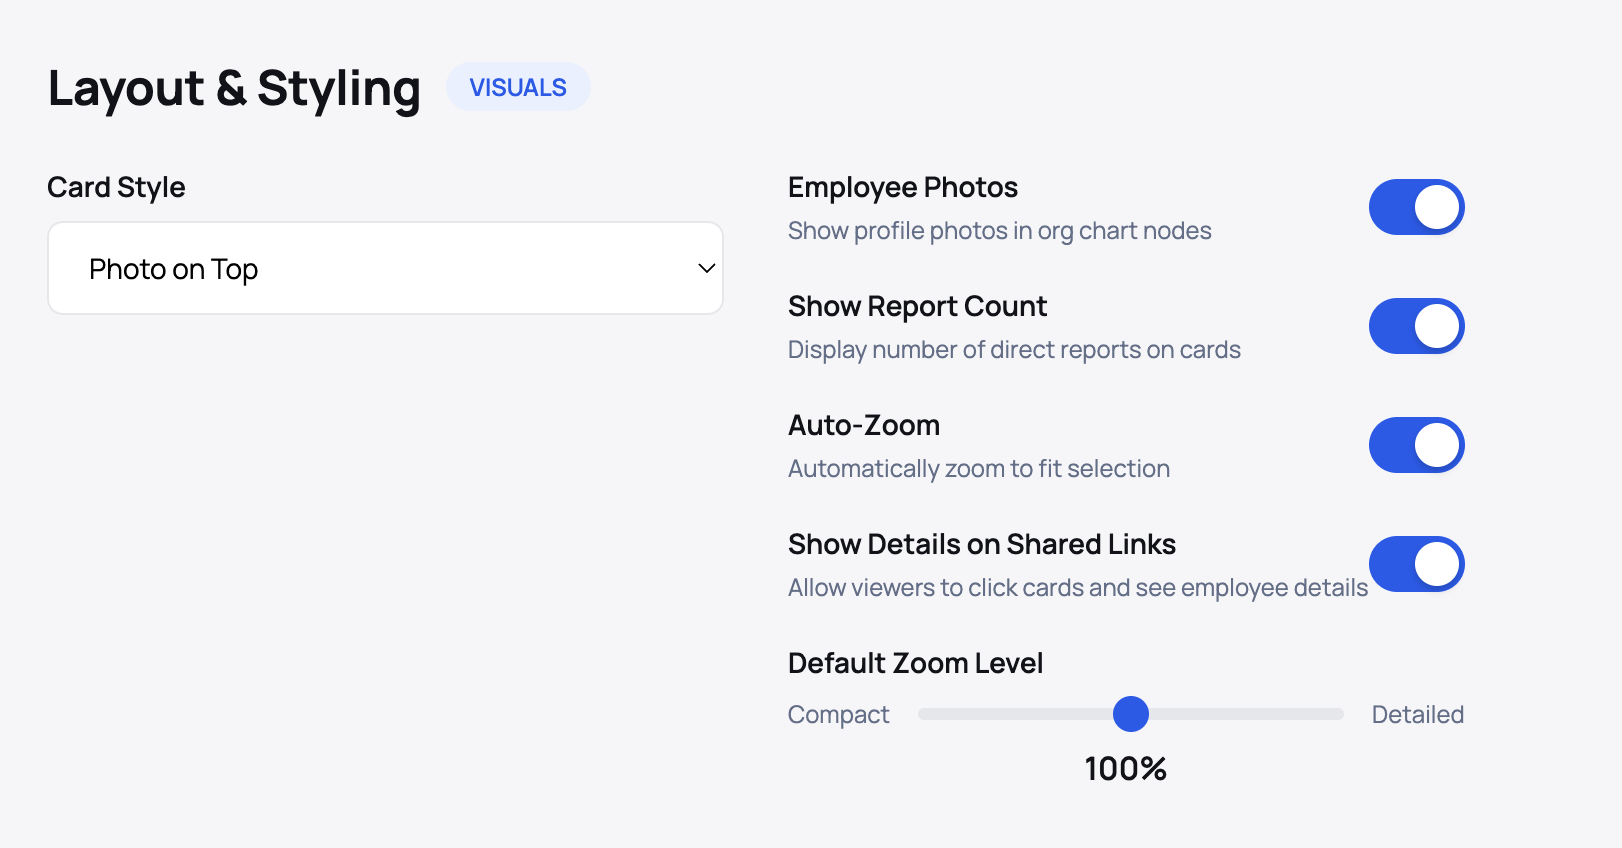Click the Layout & Styling heading
Image resolution: width=1622 pixels, height=848 pixels.
[234, 89]
